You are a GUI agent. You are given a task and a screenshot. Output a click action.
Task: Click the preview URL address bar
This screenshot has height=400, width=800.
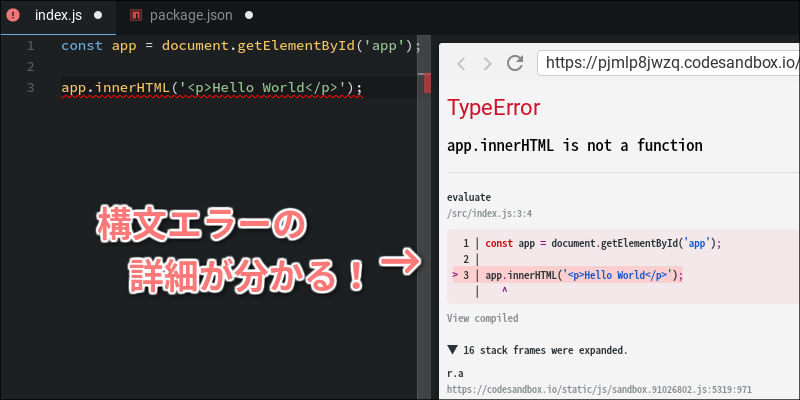coord(668,63)
